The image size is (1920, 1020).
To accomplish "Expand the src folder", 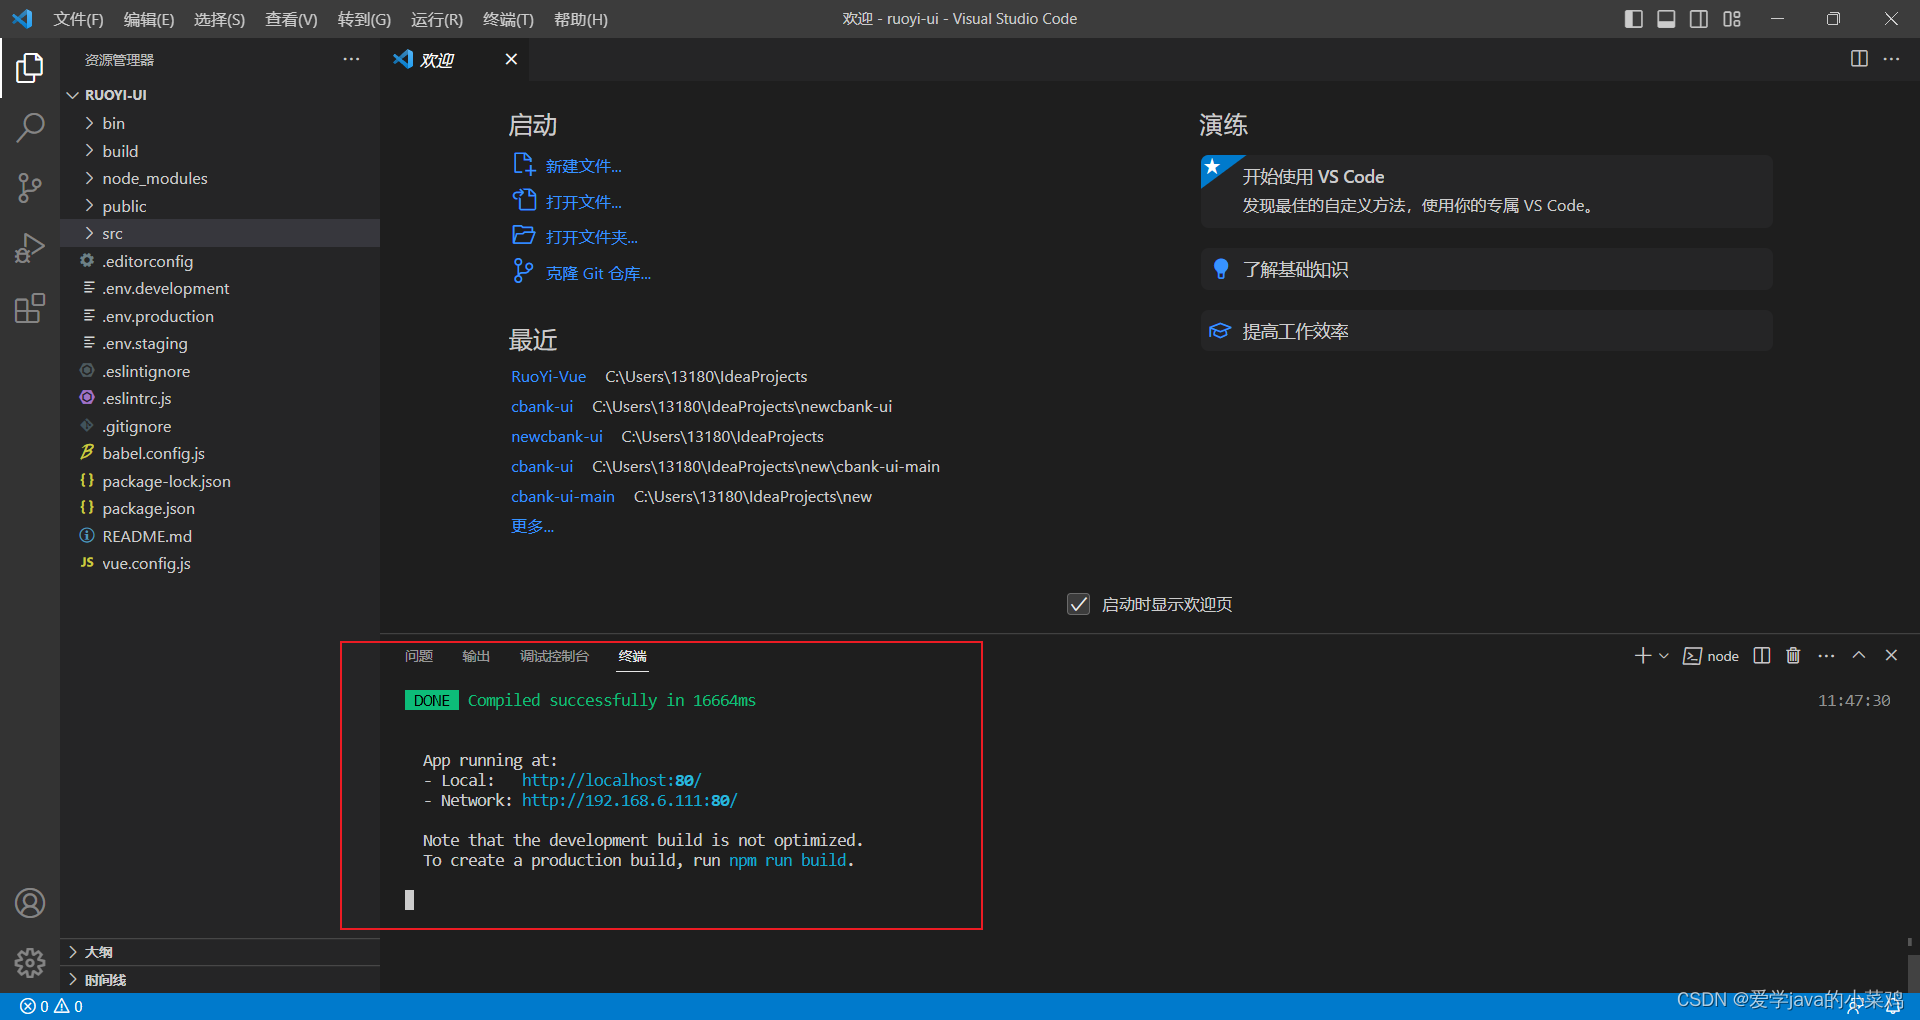I will (220, 233).
